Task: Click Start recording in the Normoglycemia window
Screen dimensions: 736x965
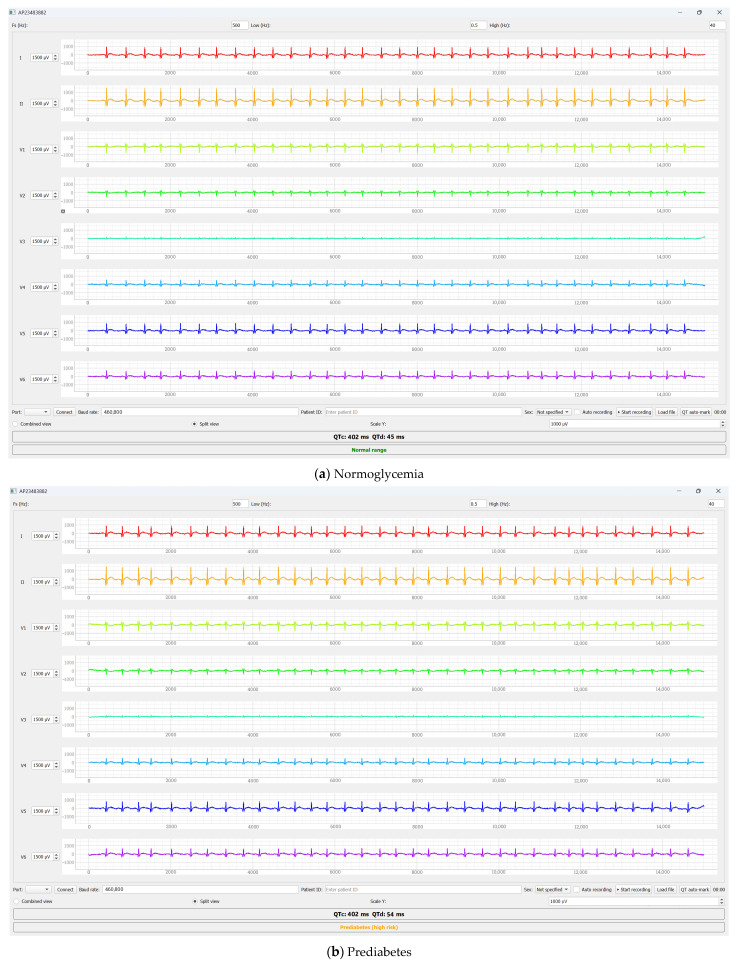Action: click(x=634, y=412)
